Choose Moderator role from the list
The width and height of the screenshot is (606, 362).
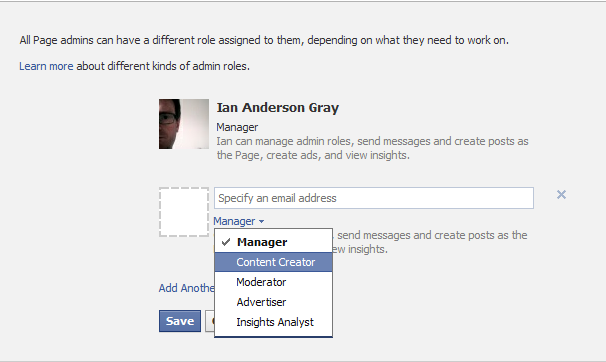[x=273, y=282]
